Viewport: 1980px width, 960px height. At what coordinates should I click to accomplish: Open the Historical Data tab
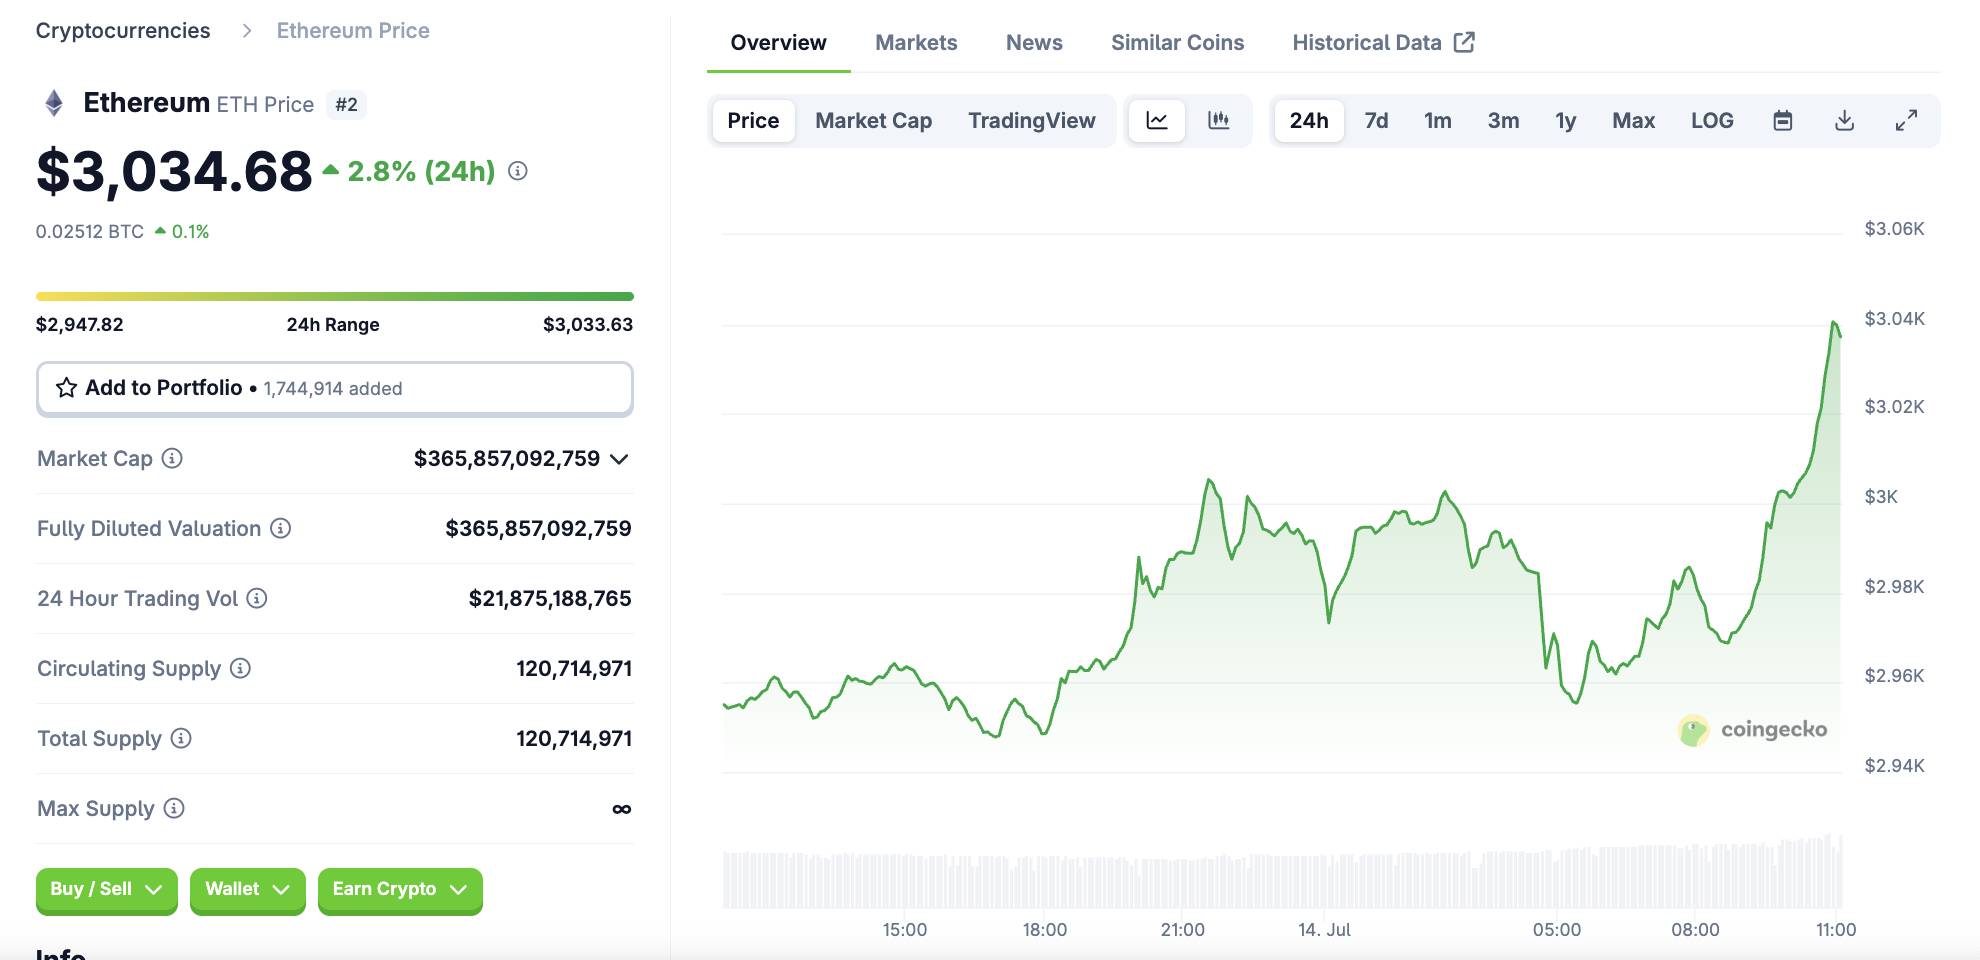point(1383,43)
